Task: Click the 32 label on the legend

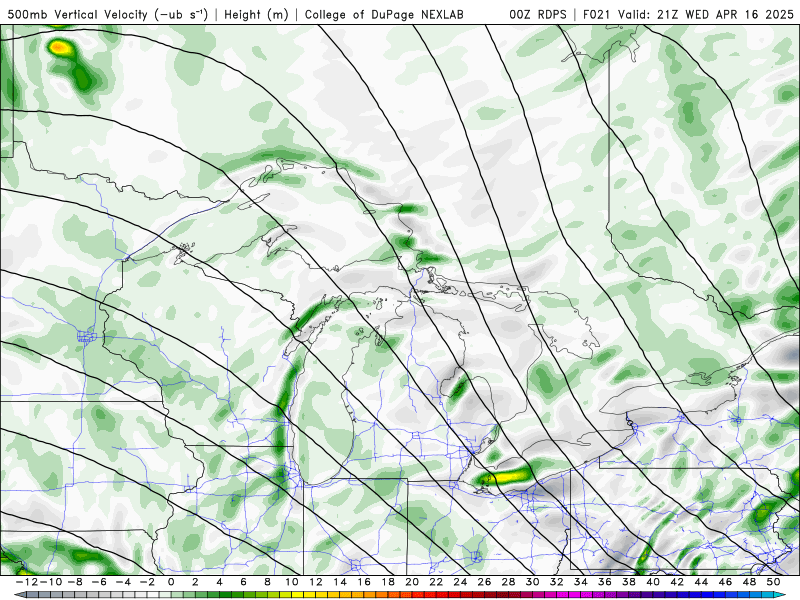Action: tap(557, 582)
